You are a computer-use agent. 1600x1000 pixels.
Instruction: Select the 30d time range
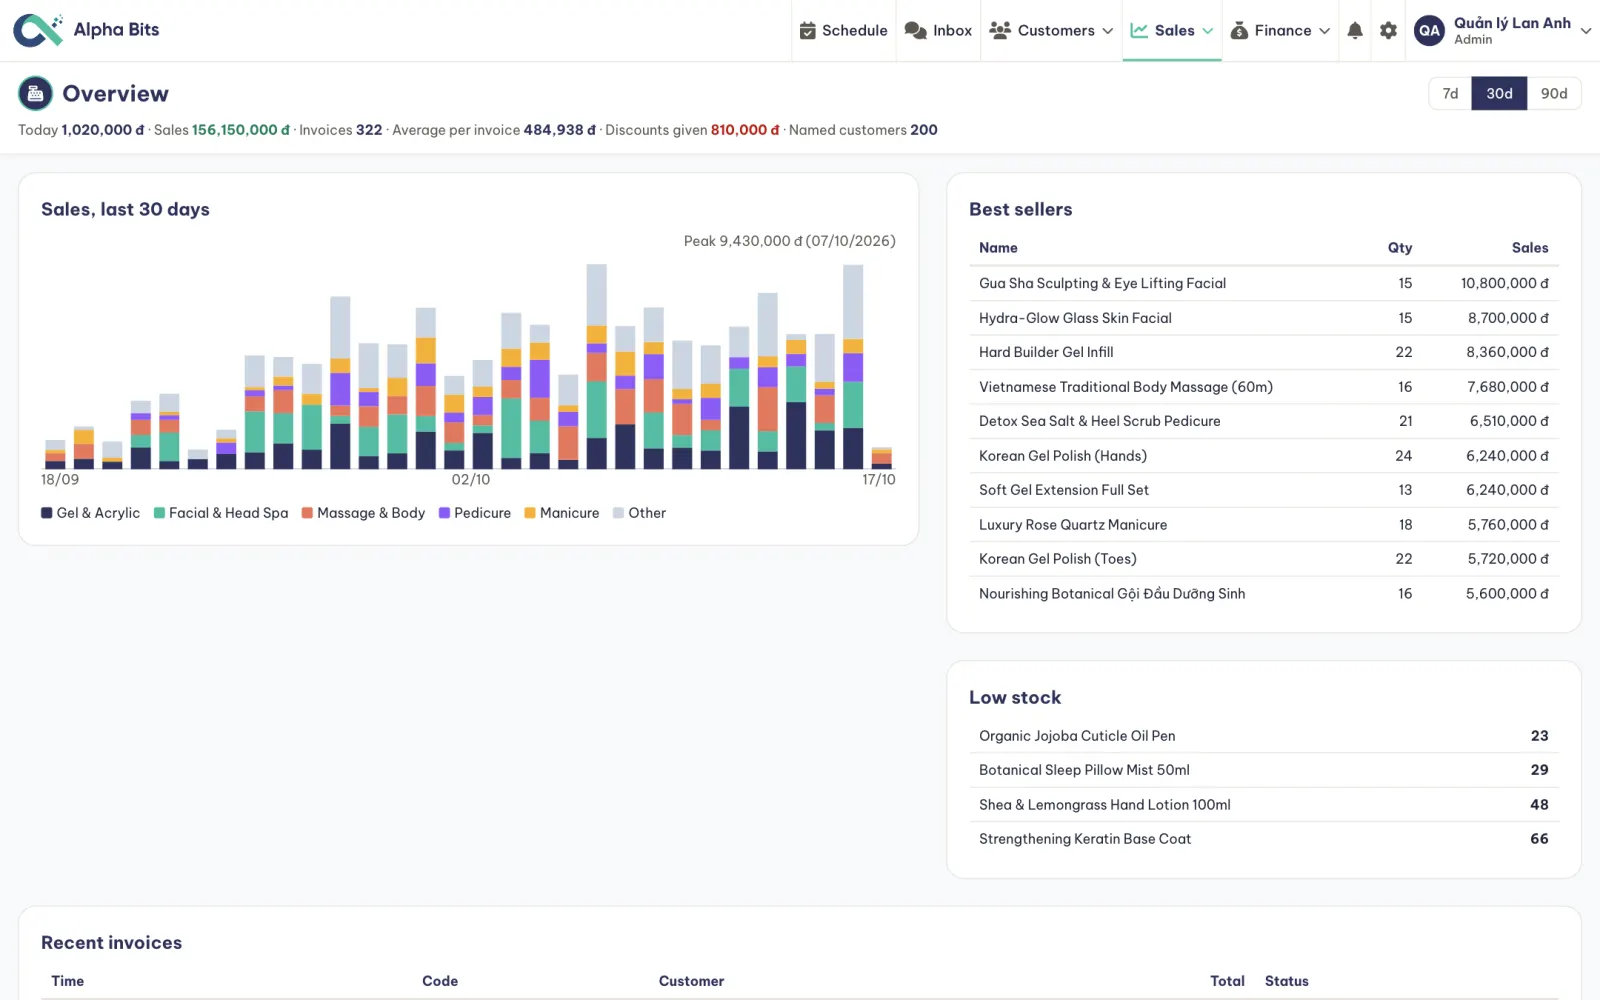point(1499,94)
